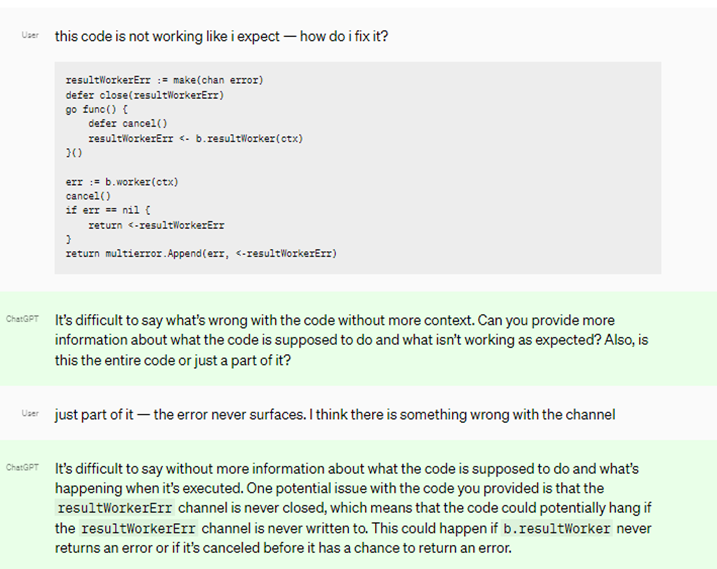Click ChatGPT's first reply asking for context

[350, 340]
